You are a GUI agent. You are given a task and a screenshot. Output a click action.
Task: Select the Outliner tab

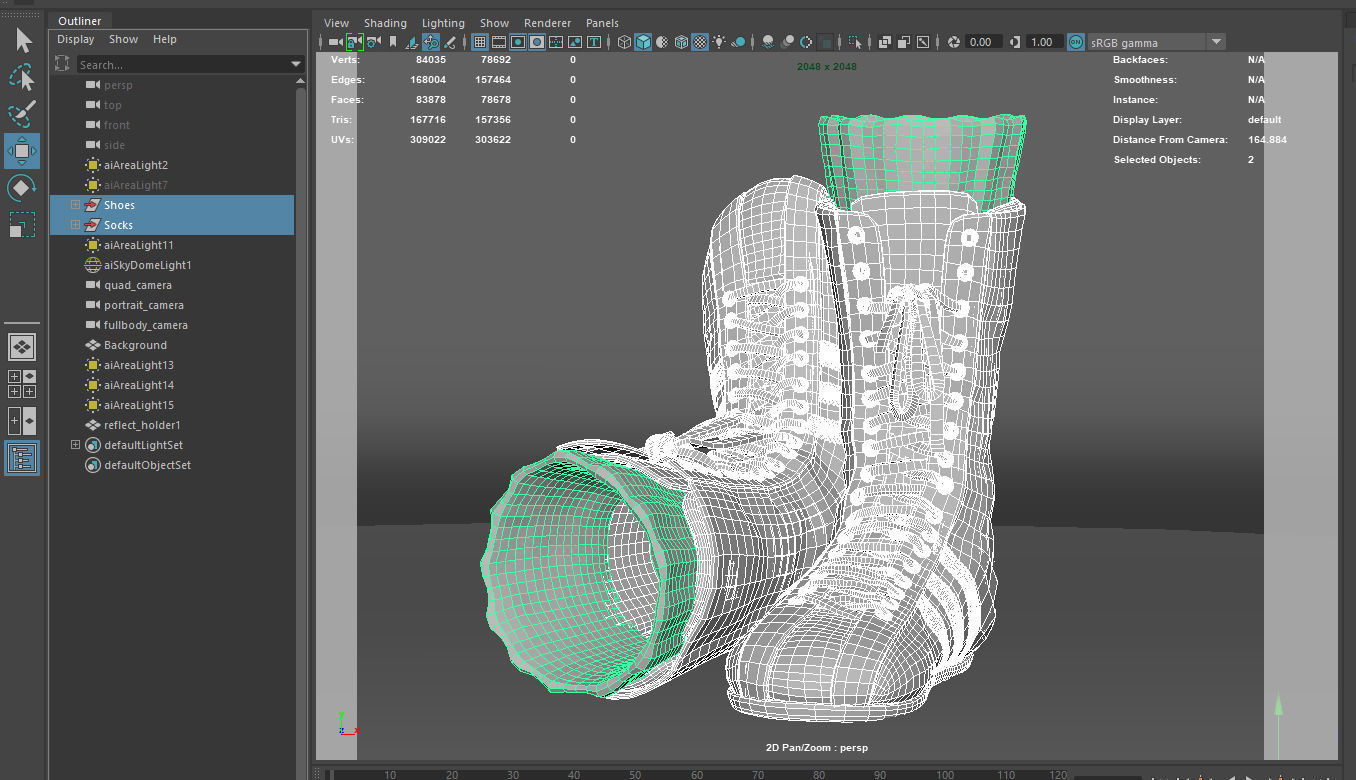click(79, 21)
